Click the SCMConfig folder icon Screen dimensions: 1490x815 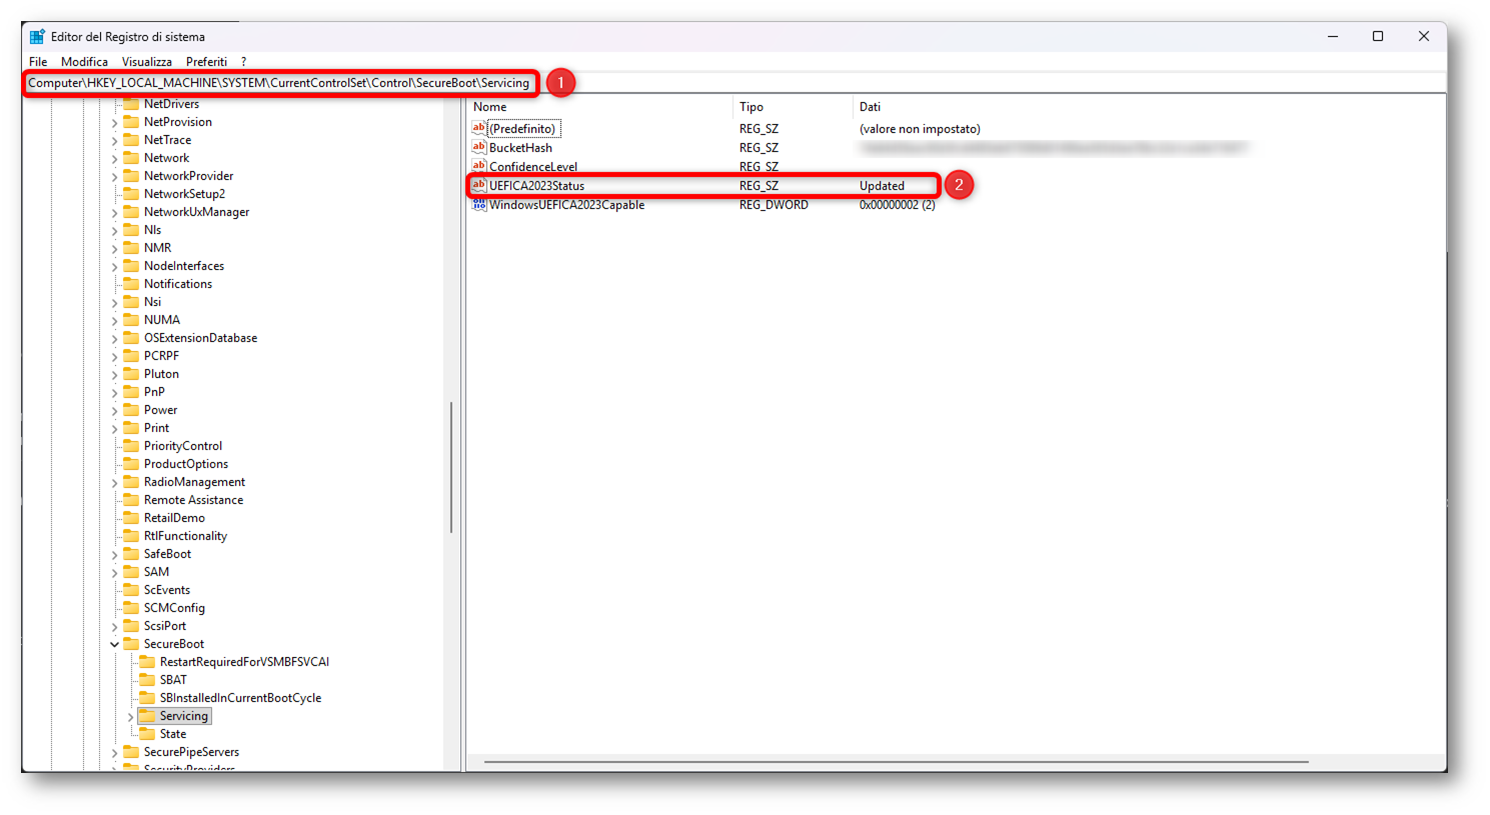[131, 608]
